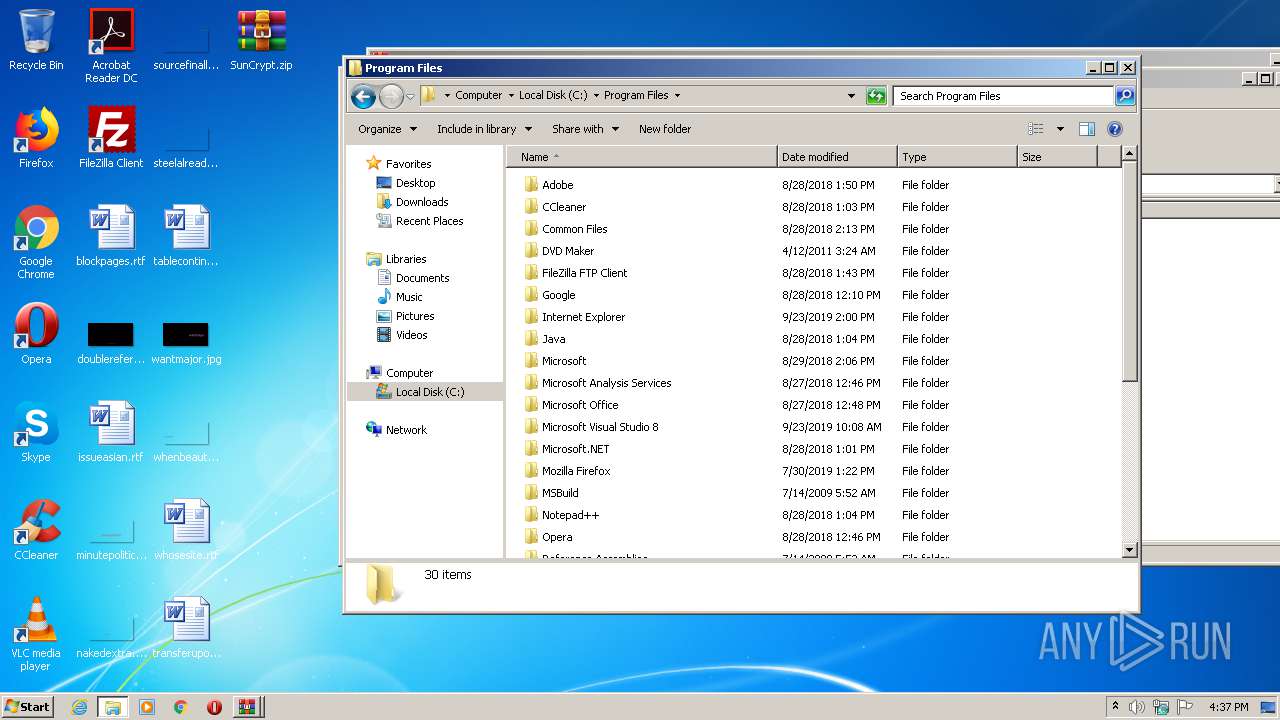Toggle the preview pane button
This screenshot has width=1280, height=720.
coord(1087,129)
